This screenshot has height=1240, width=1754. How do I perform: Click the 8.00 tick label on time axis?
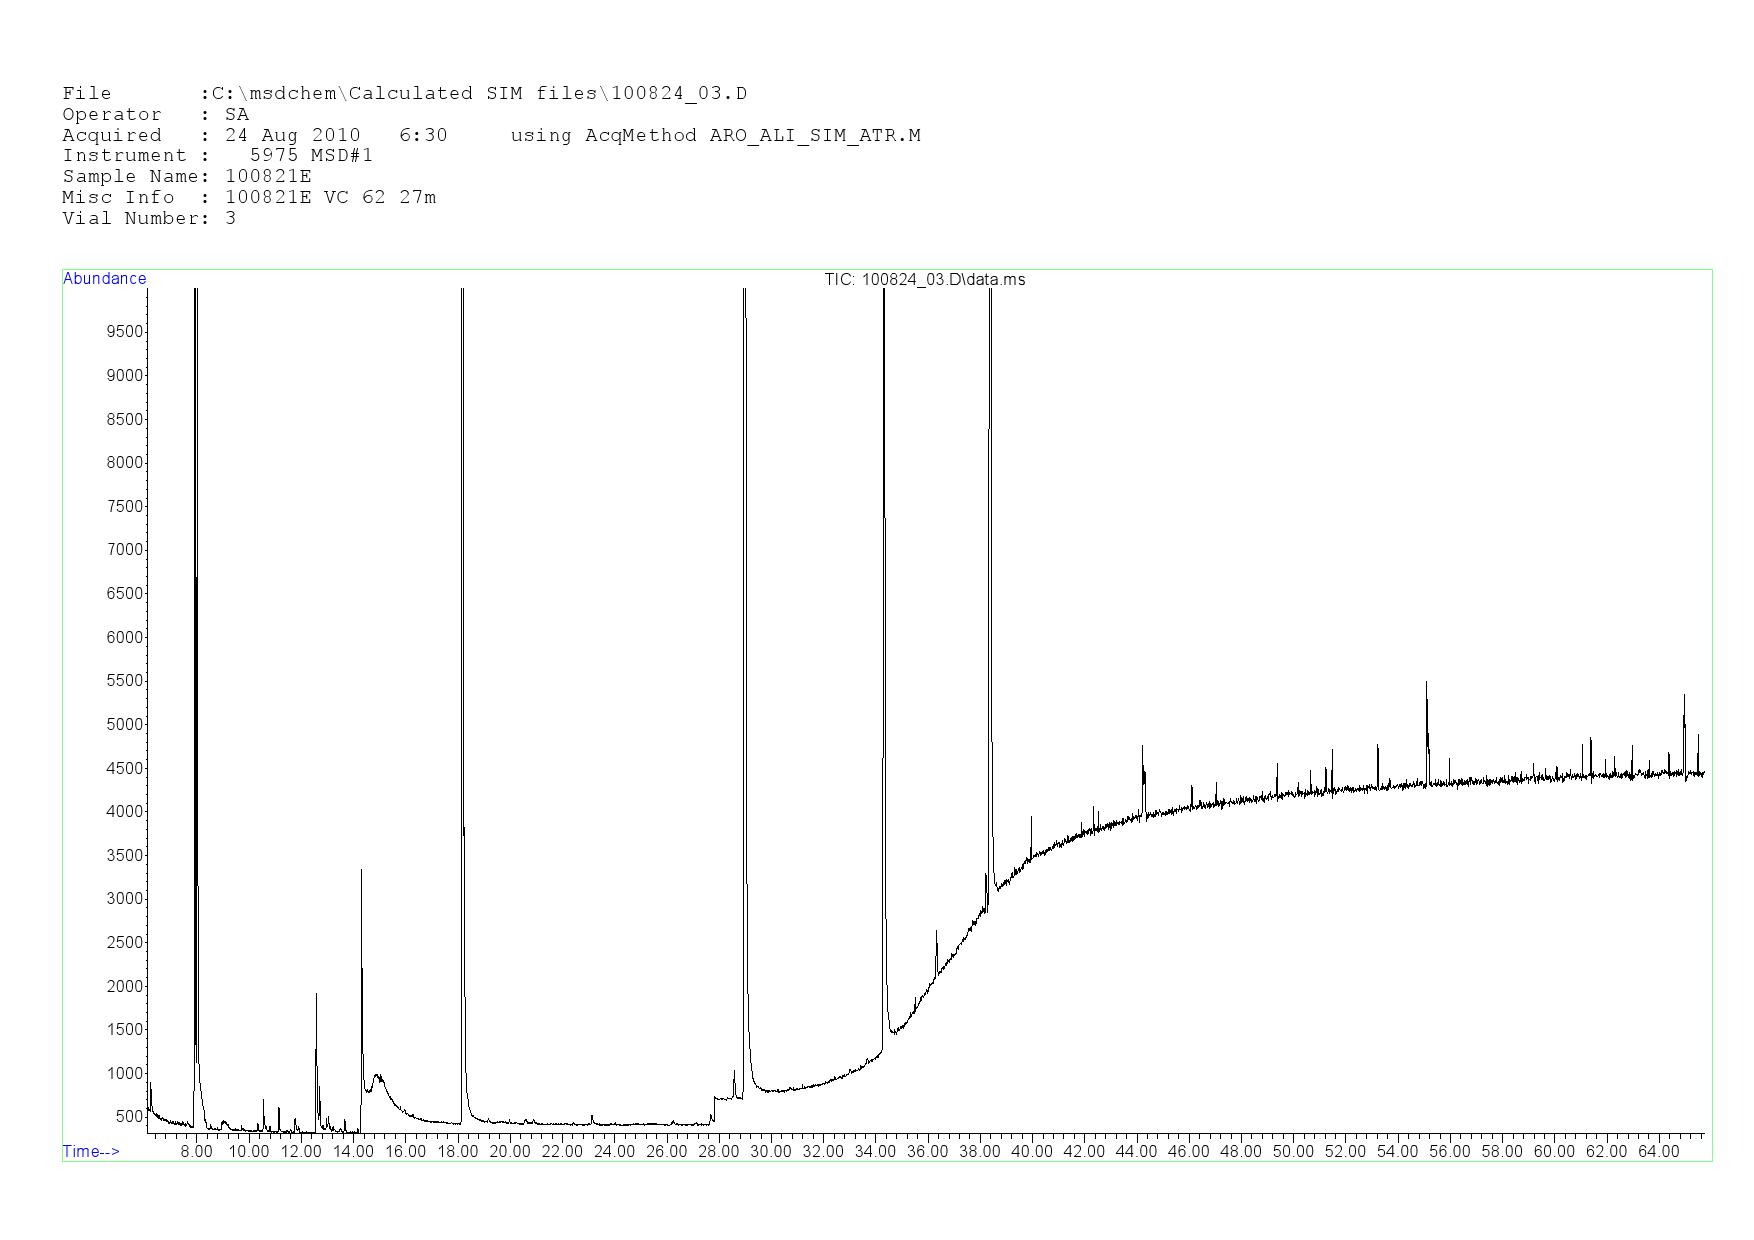(196, 1152)
